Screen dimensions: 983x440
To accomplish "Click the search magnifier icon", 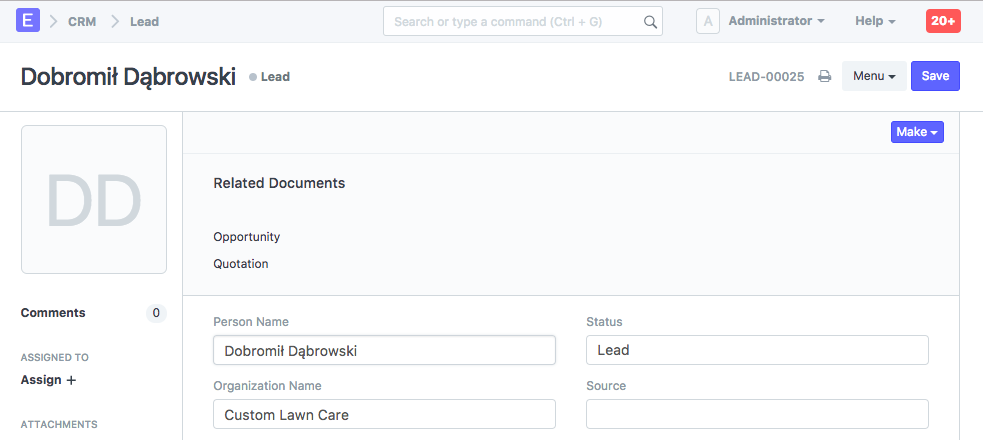I will tap(650, 21).
